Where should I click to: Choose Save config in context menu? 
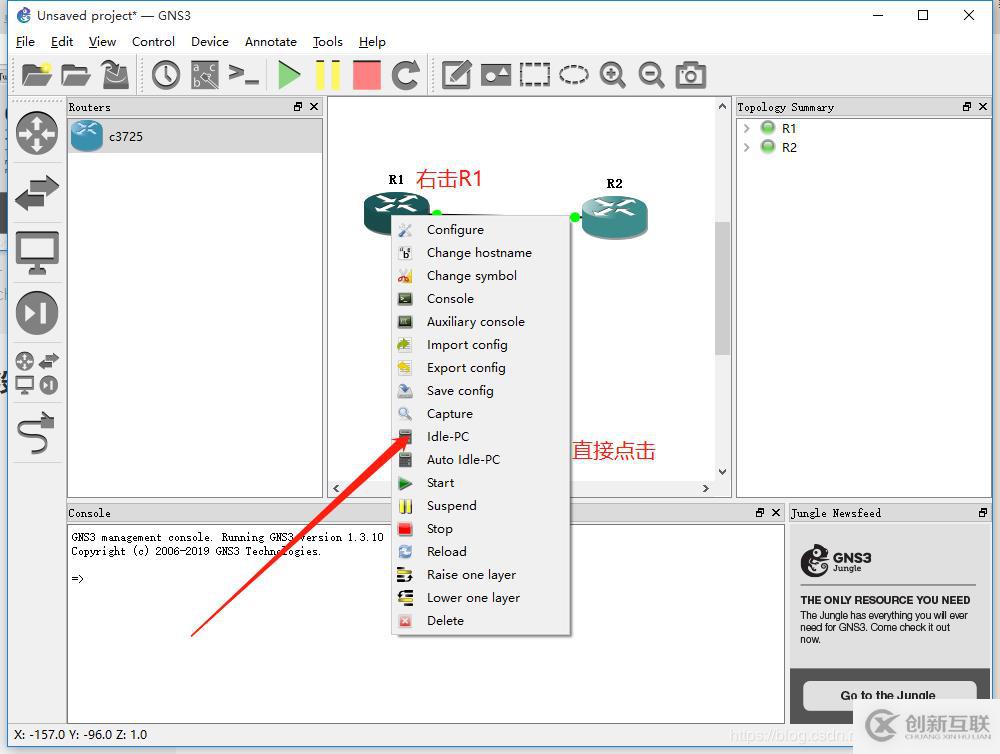(481, 390)
